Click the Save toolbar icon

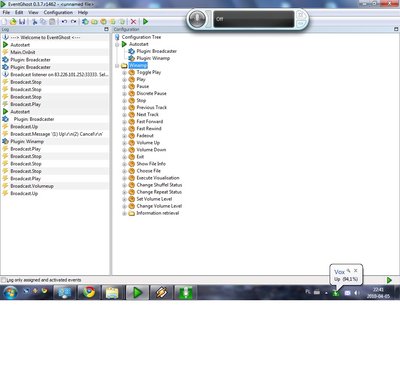[x=22, y=22]
